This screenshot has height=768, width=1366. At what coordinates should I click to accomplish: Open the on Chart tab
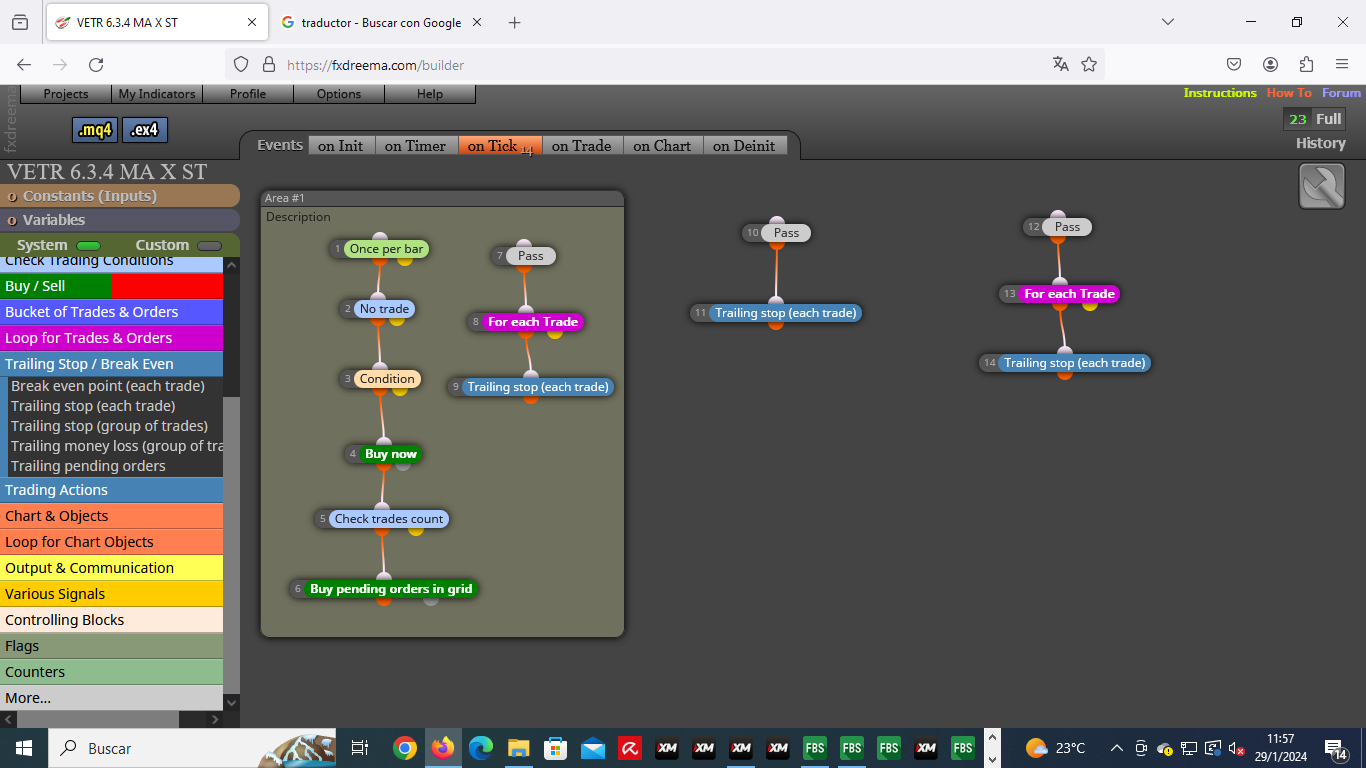pos(662,146)
